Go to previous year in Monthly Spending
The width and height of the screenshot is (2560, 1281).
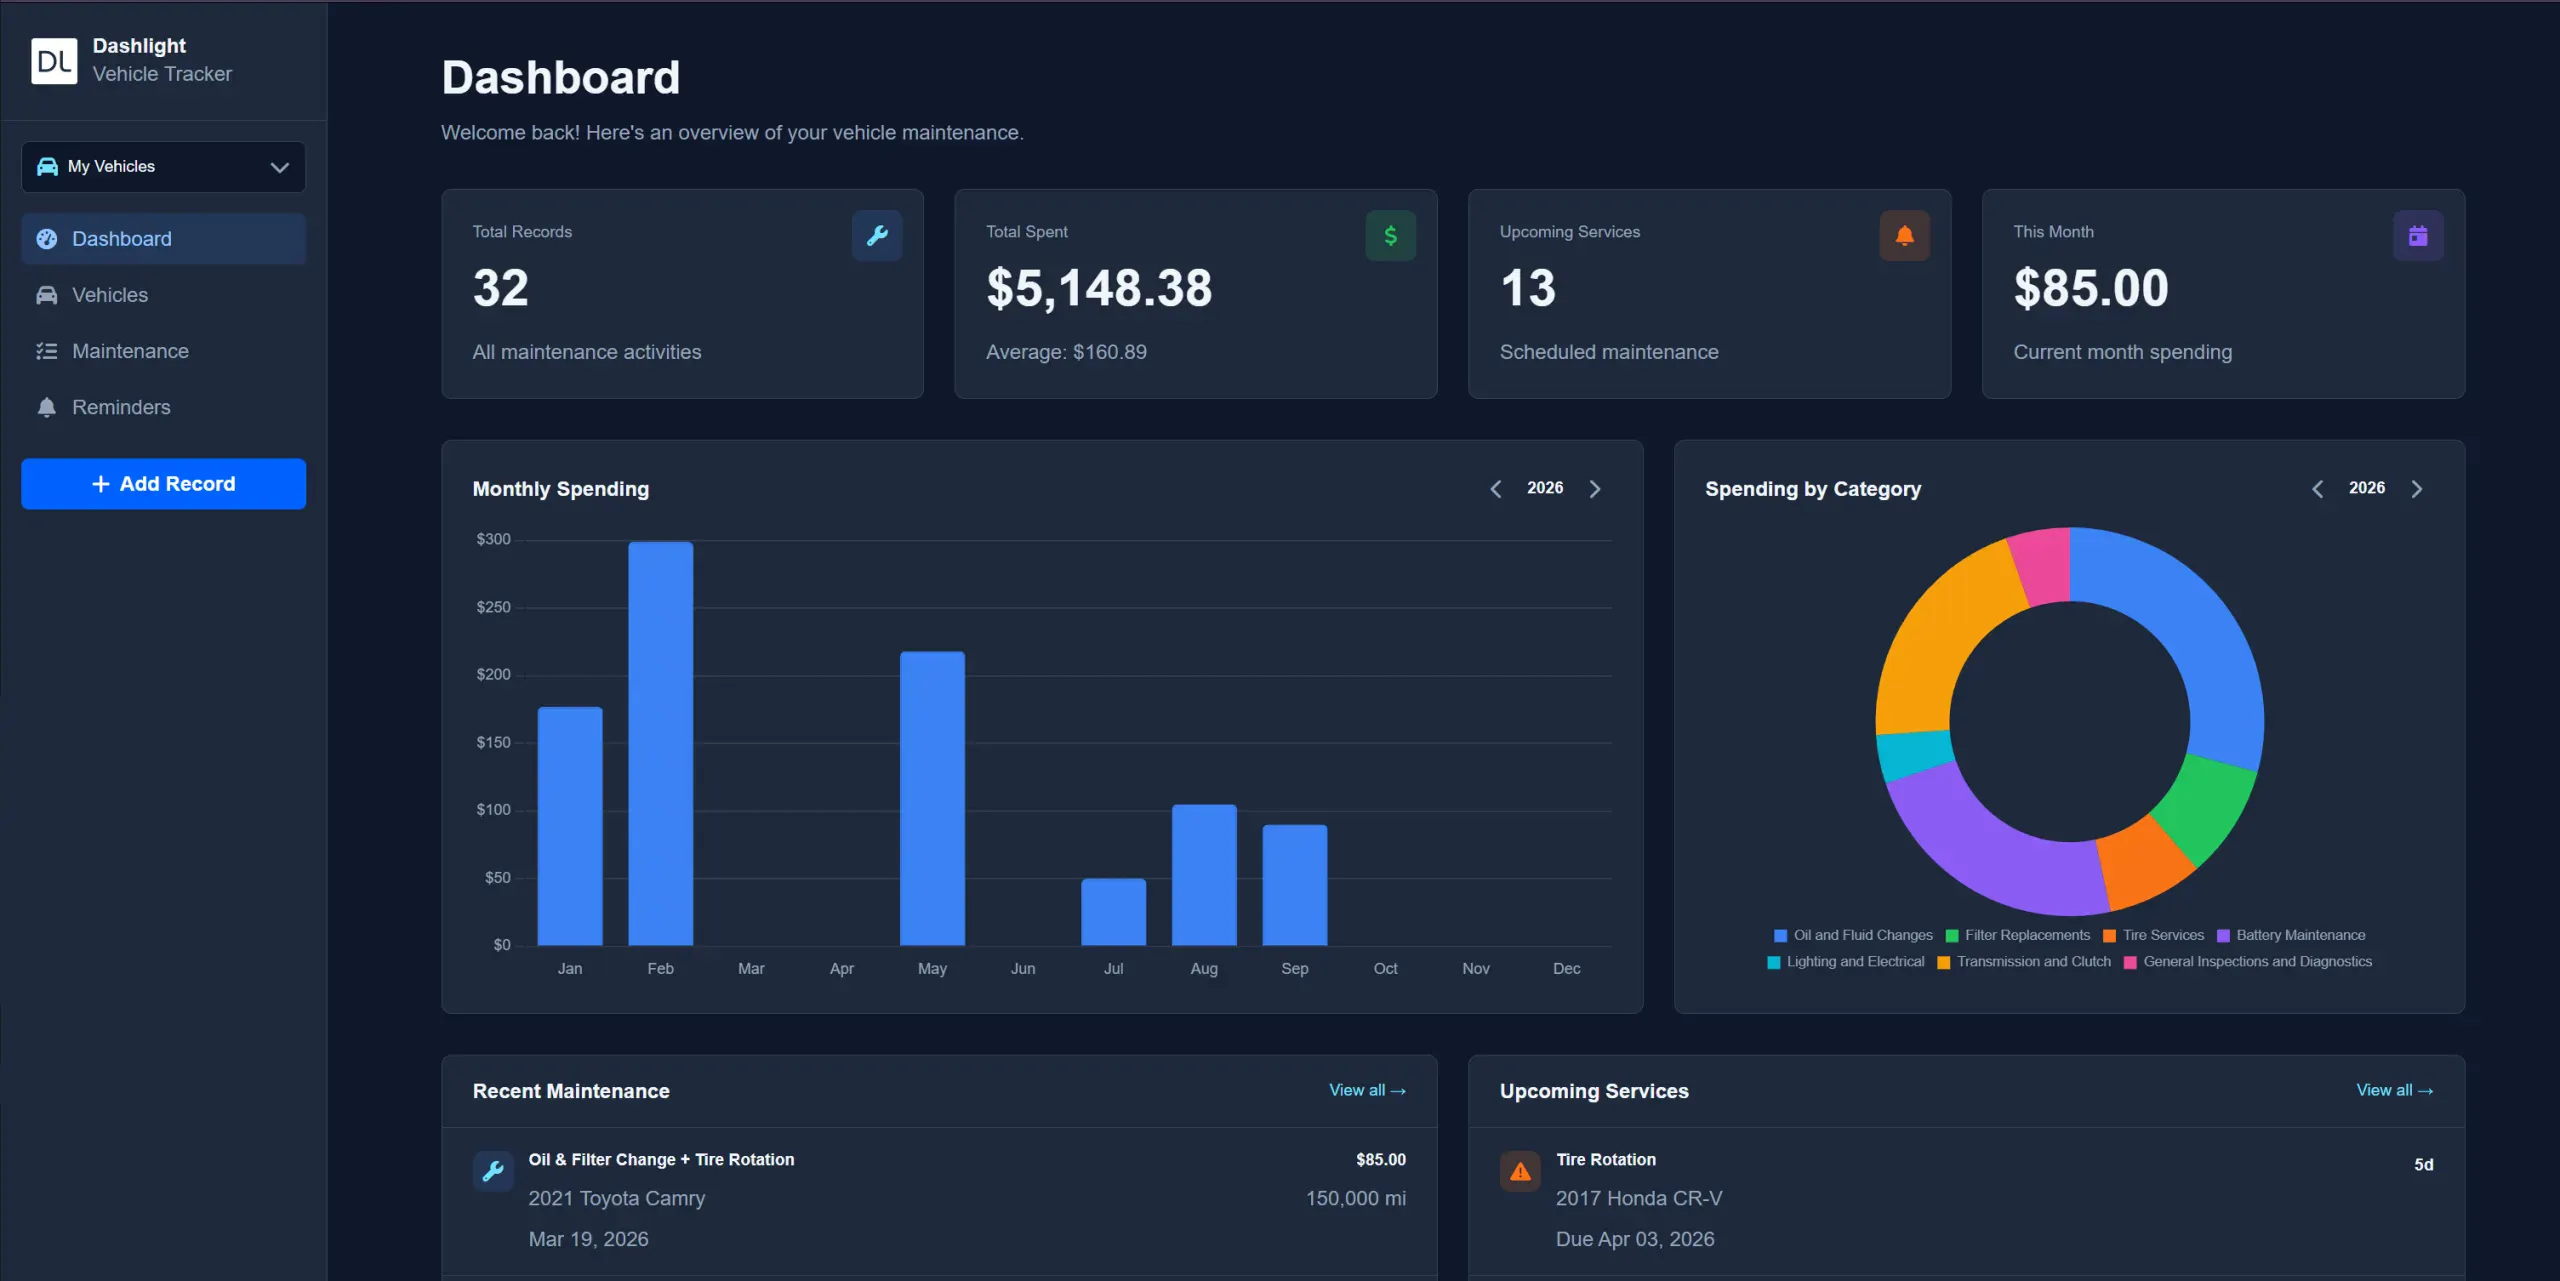[x=1496, y=489]
